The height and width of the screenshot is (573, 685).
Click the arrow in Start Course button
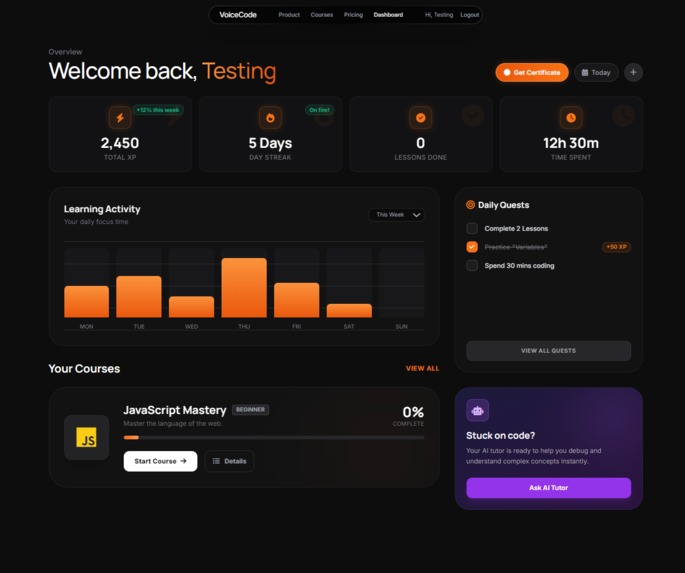pyautogui.click(x=183, y=461)
